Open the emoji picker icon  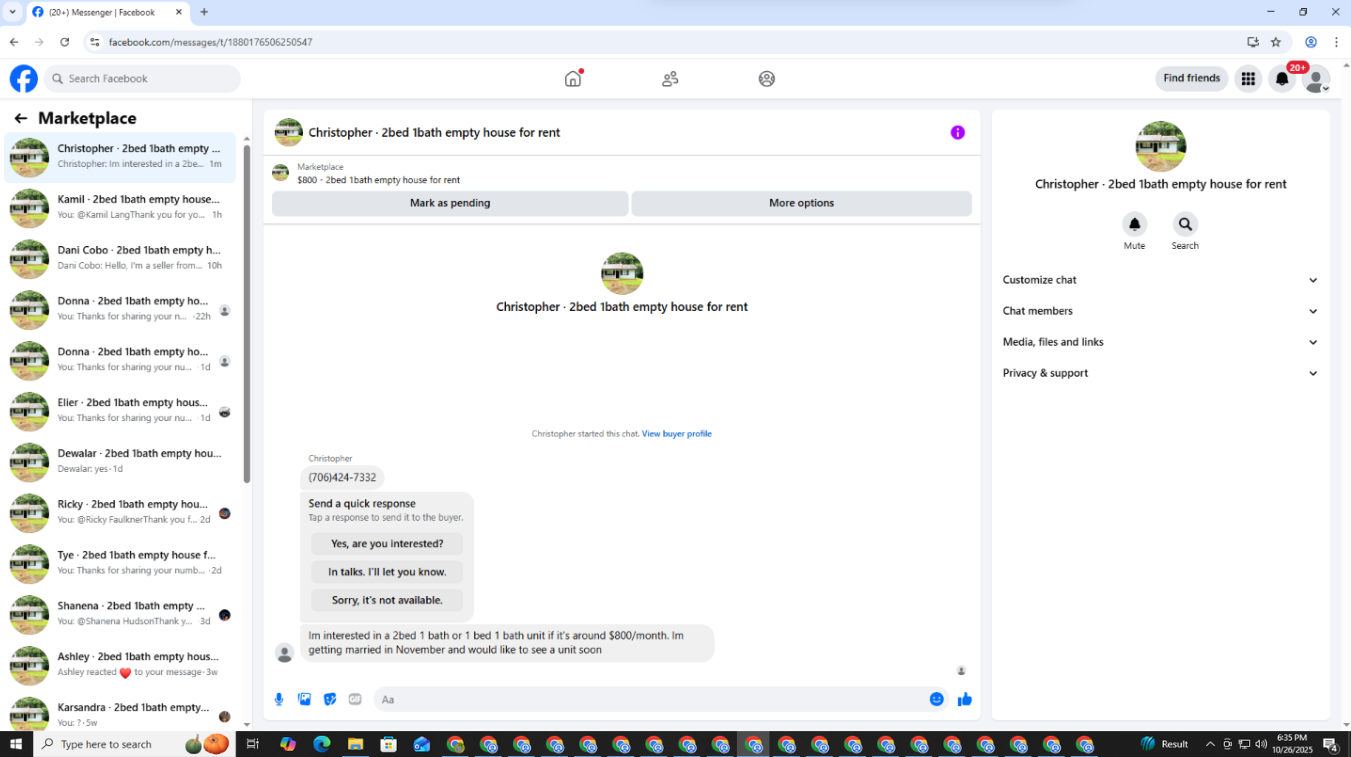click(937, 699)
